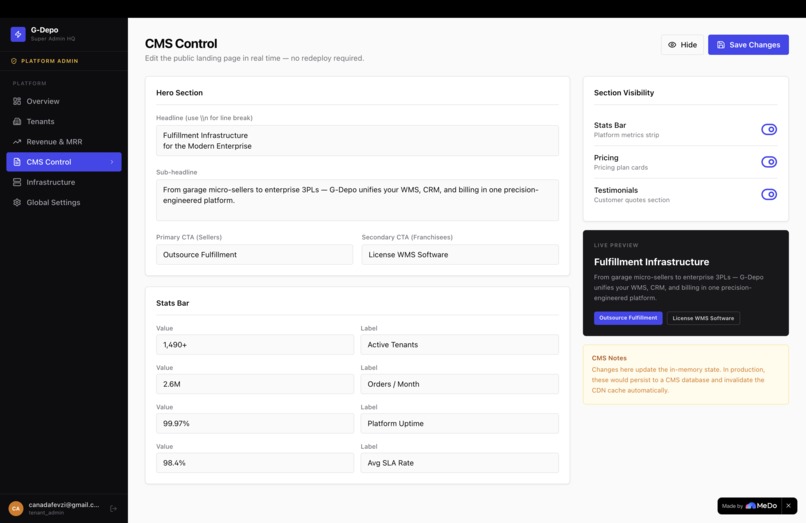Click the CMS Notes heading
806x523 pixels.
click(x=609, y=358)
